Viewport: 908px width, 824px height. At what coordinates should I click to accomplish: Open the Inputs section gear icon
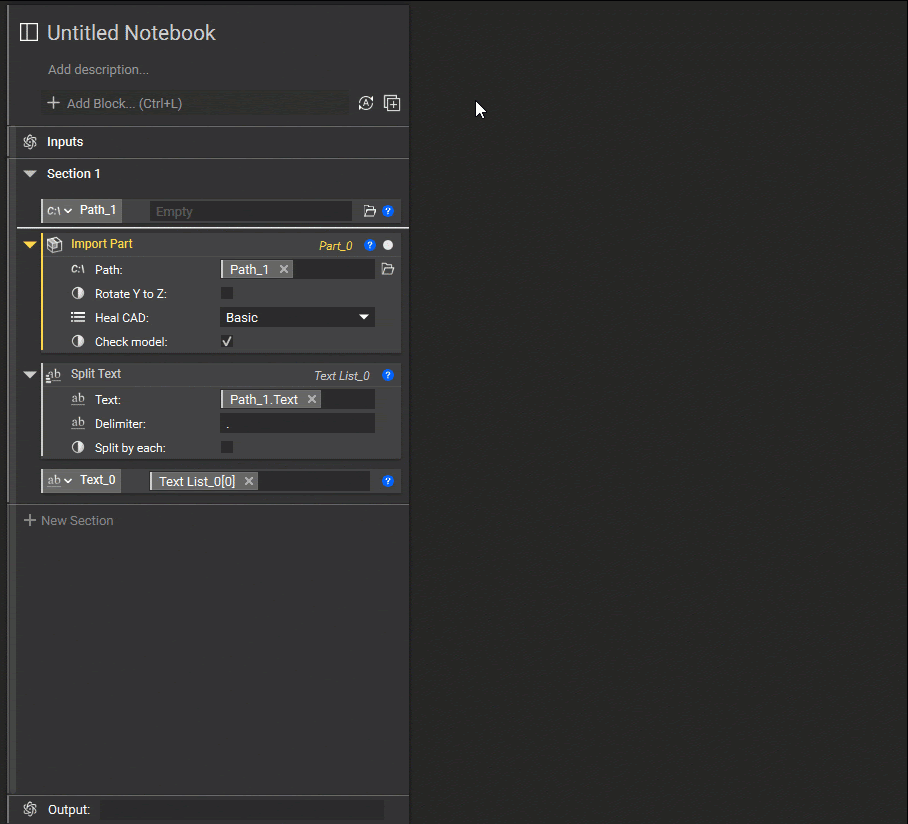(30, 142)
